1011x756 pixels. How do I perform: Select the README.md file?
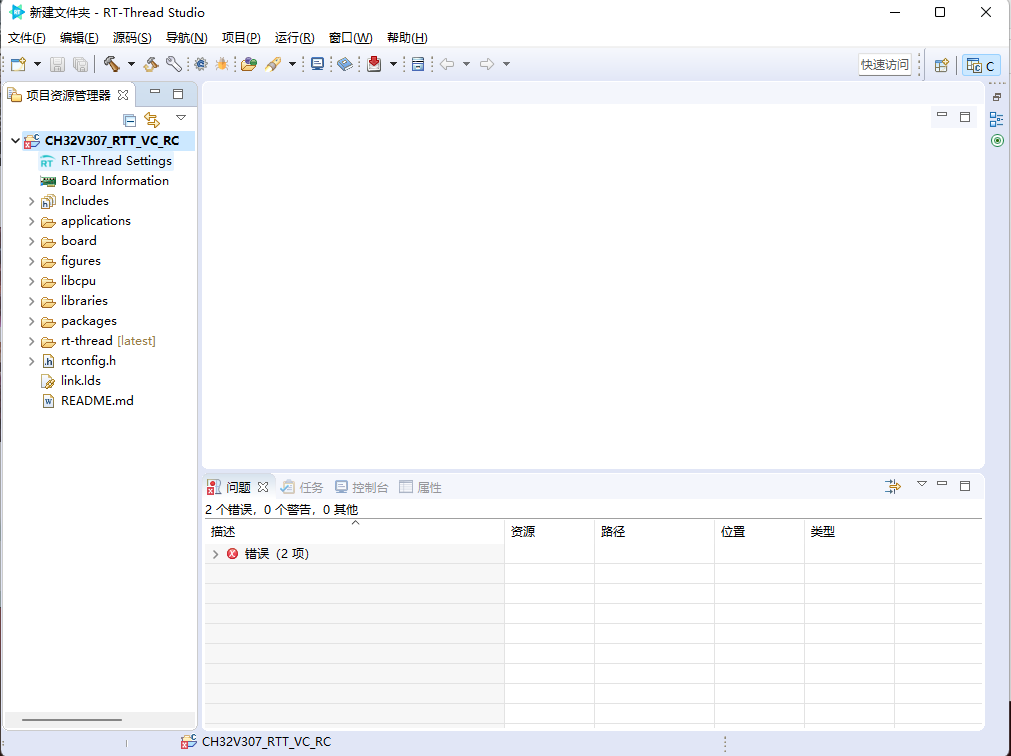pos(97,401)
